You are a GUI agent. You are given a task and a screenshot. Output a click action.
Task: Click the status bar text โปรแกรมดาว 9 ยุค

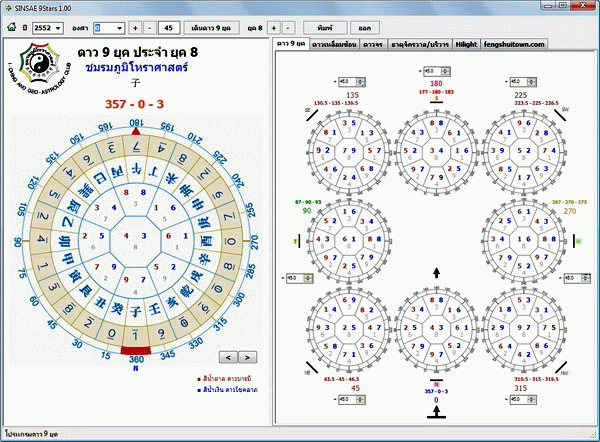(31, 434)
